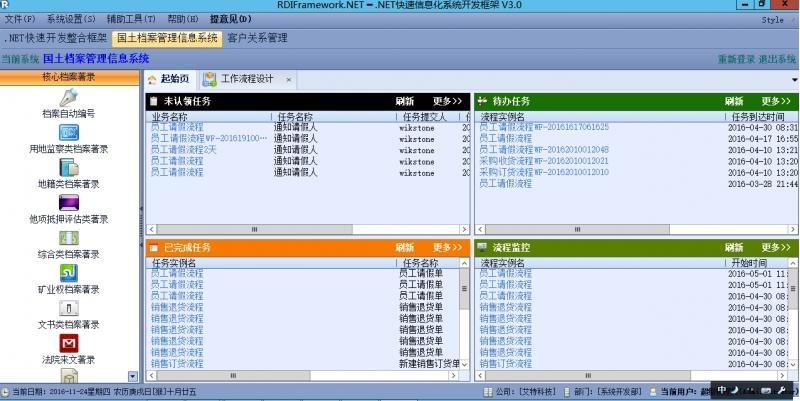Open the Style menu
This screenshot has width=800, height=401.
(772, 20)
